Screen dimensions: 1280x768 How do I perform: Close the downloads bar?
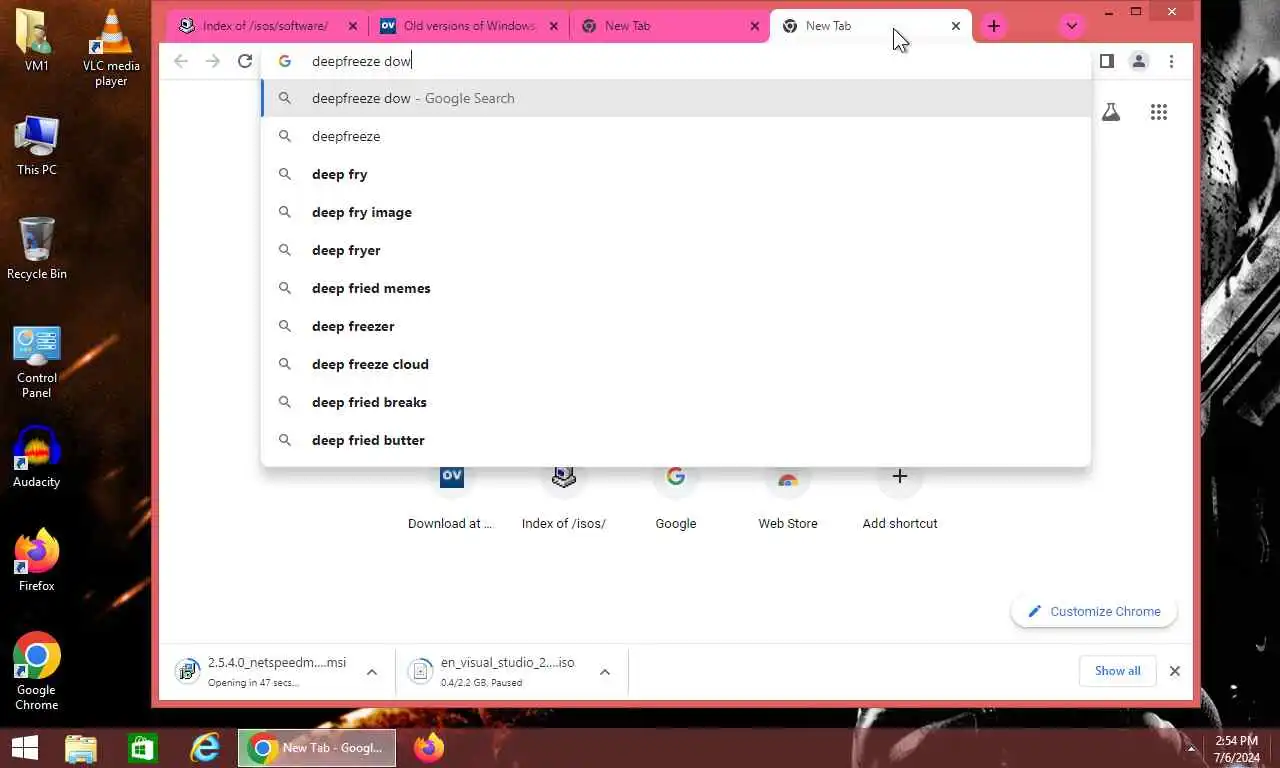tap(1175, 671)
